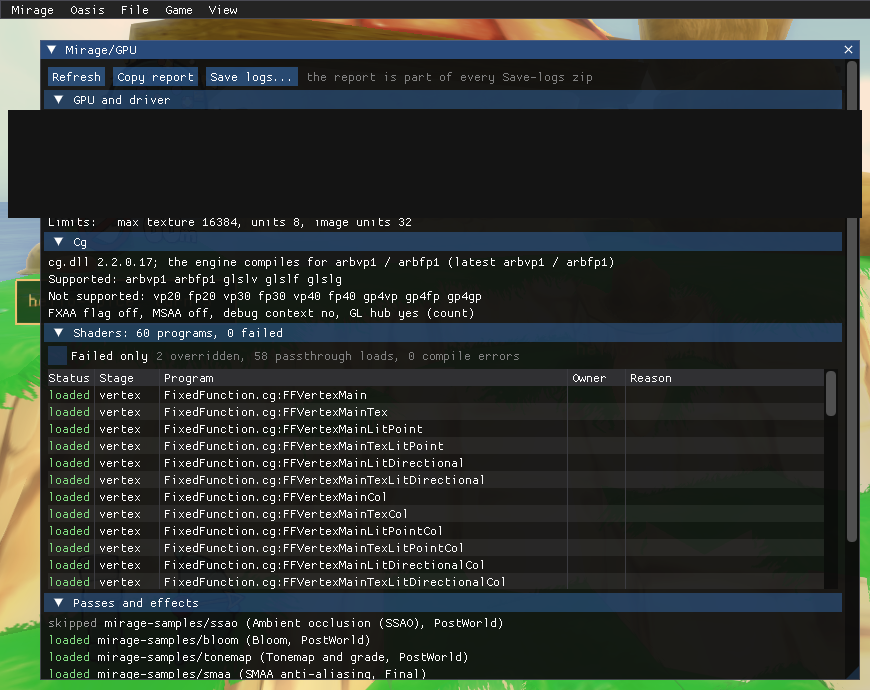Collapse the Mirage/GPU window triangle
The height and width of the screenshot is (690, 870).
point(52,50)
